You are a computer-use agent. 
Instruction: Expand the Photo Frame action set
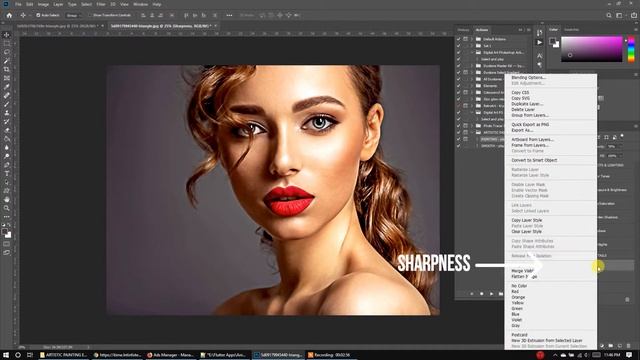[472, 126]
